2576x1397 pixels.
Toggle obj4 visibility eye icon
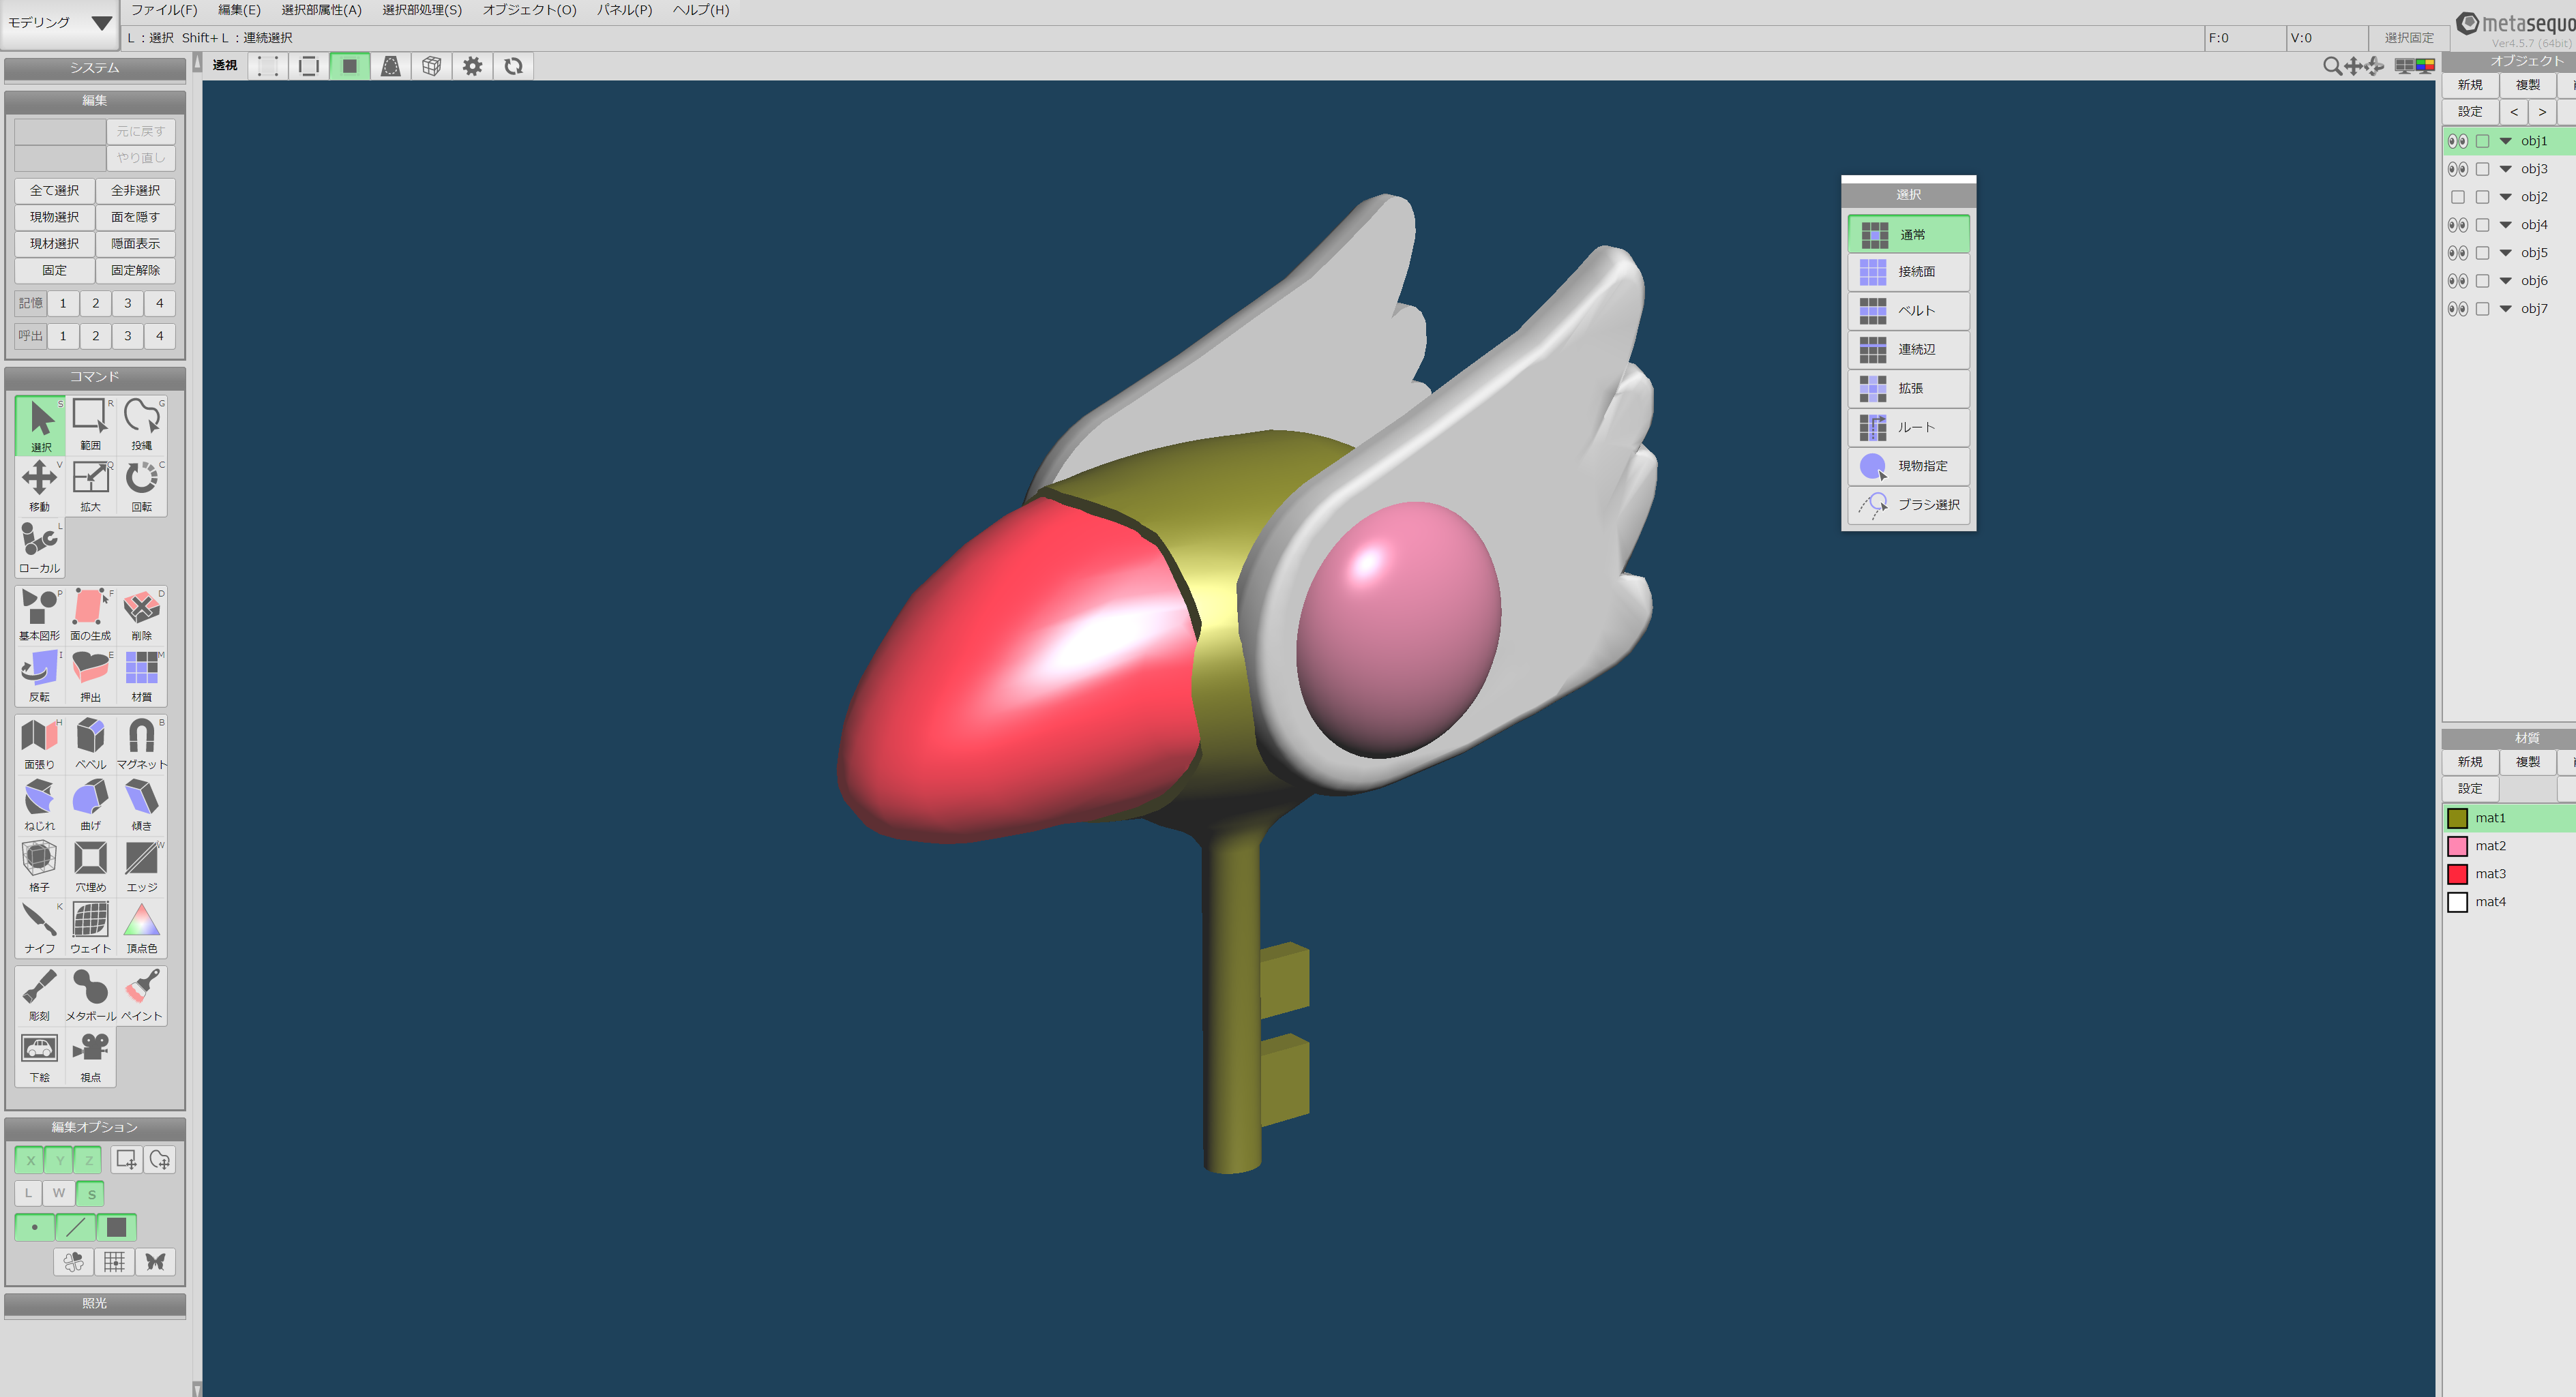pos(2457,225)
